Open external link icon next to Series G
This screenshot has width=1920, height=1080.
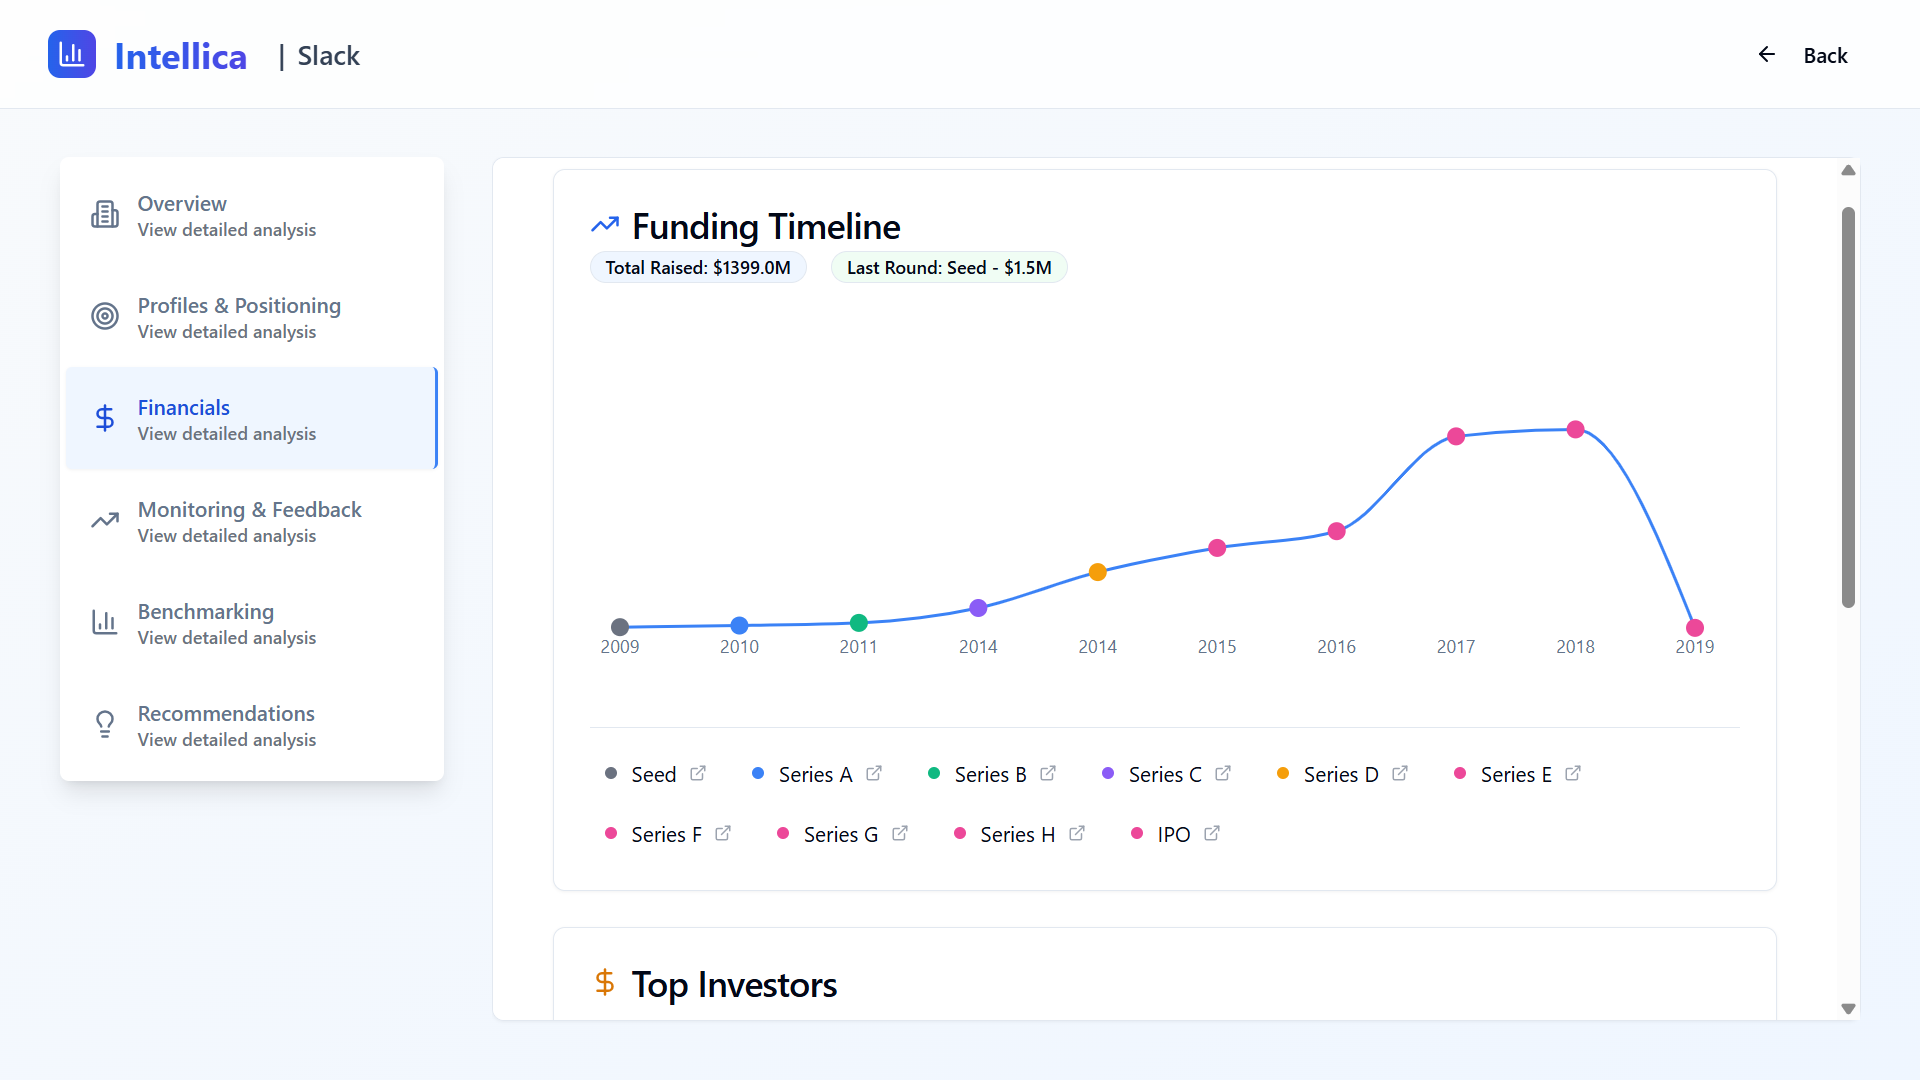(x=900, y=833)
